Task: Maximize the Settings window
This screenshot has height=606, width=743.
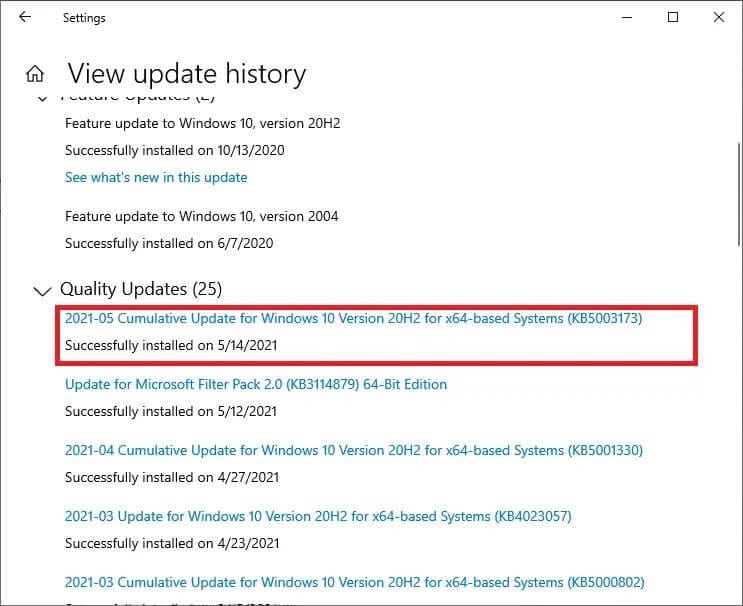Action: (x=673, y=18)
